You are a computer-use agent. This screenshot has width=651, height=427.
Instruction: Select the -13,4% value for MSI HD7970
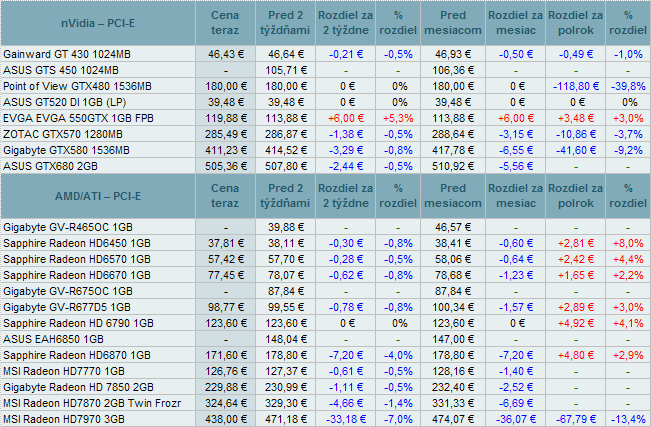pos(628,419)
